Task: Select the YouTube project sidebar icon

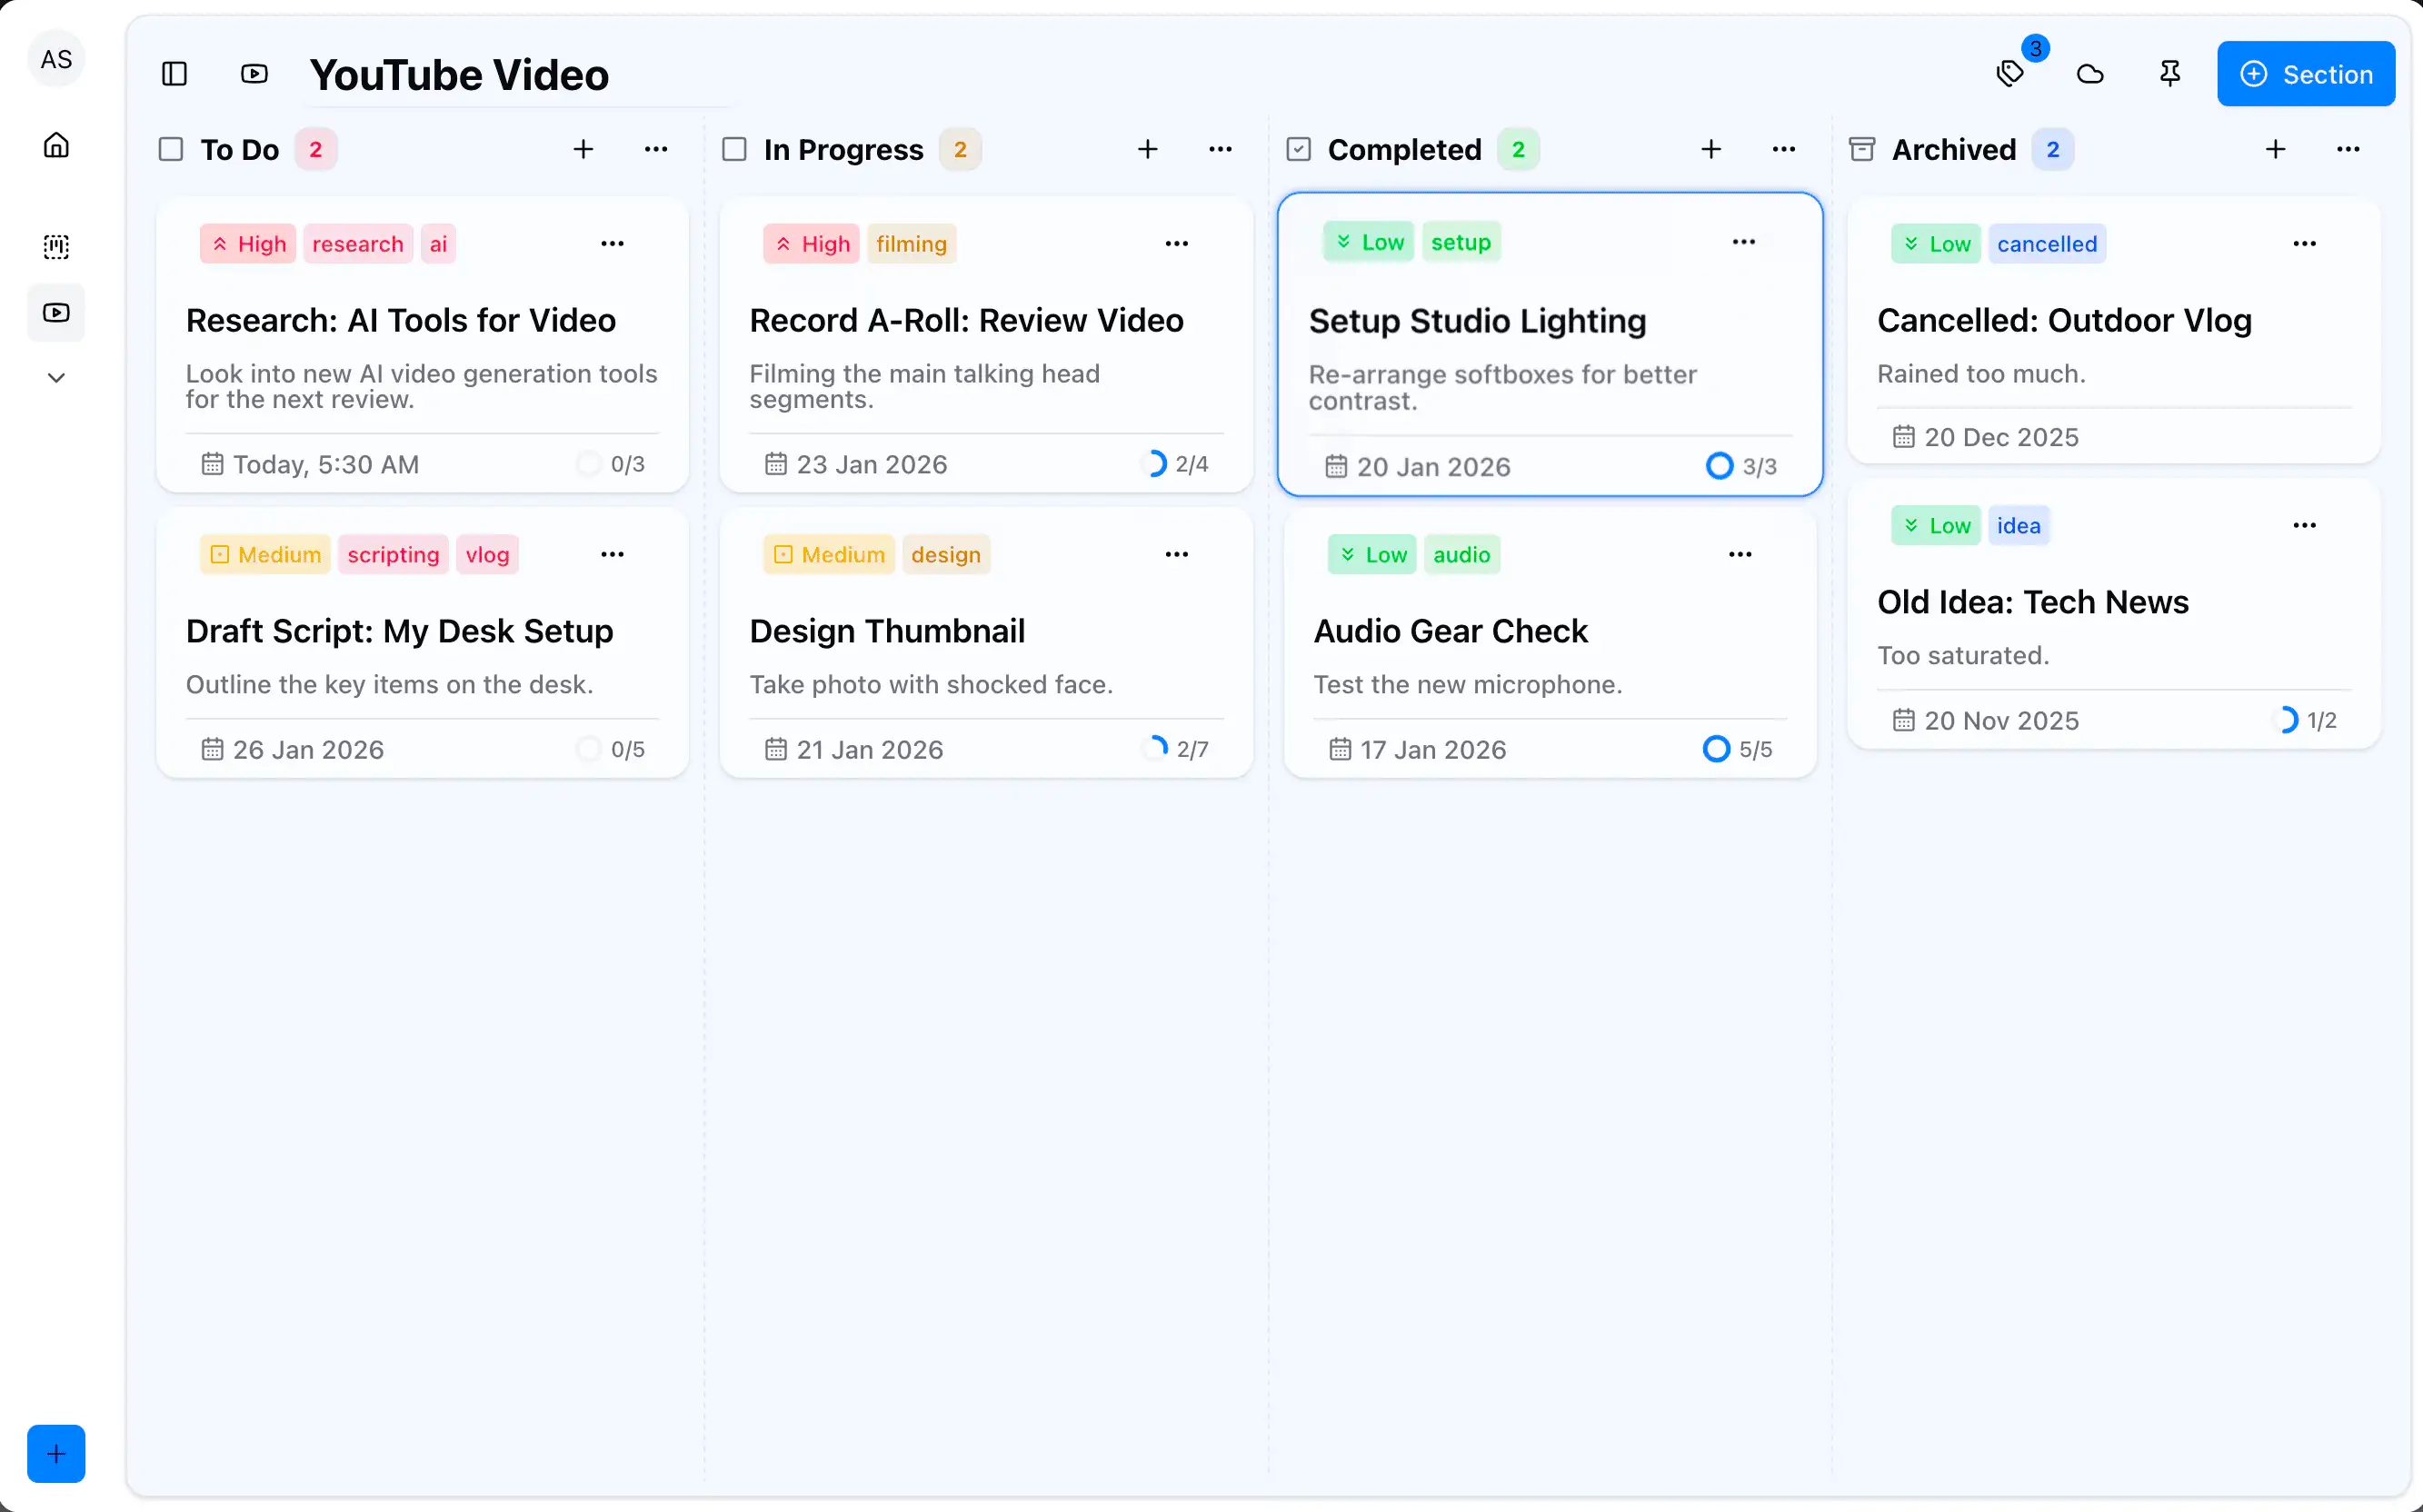Action: [x=56, y=313]
